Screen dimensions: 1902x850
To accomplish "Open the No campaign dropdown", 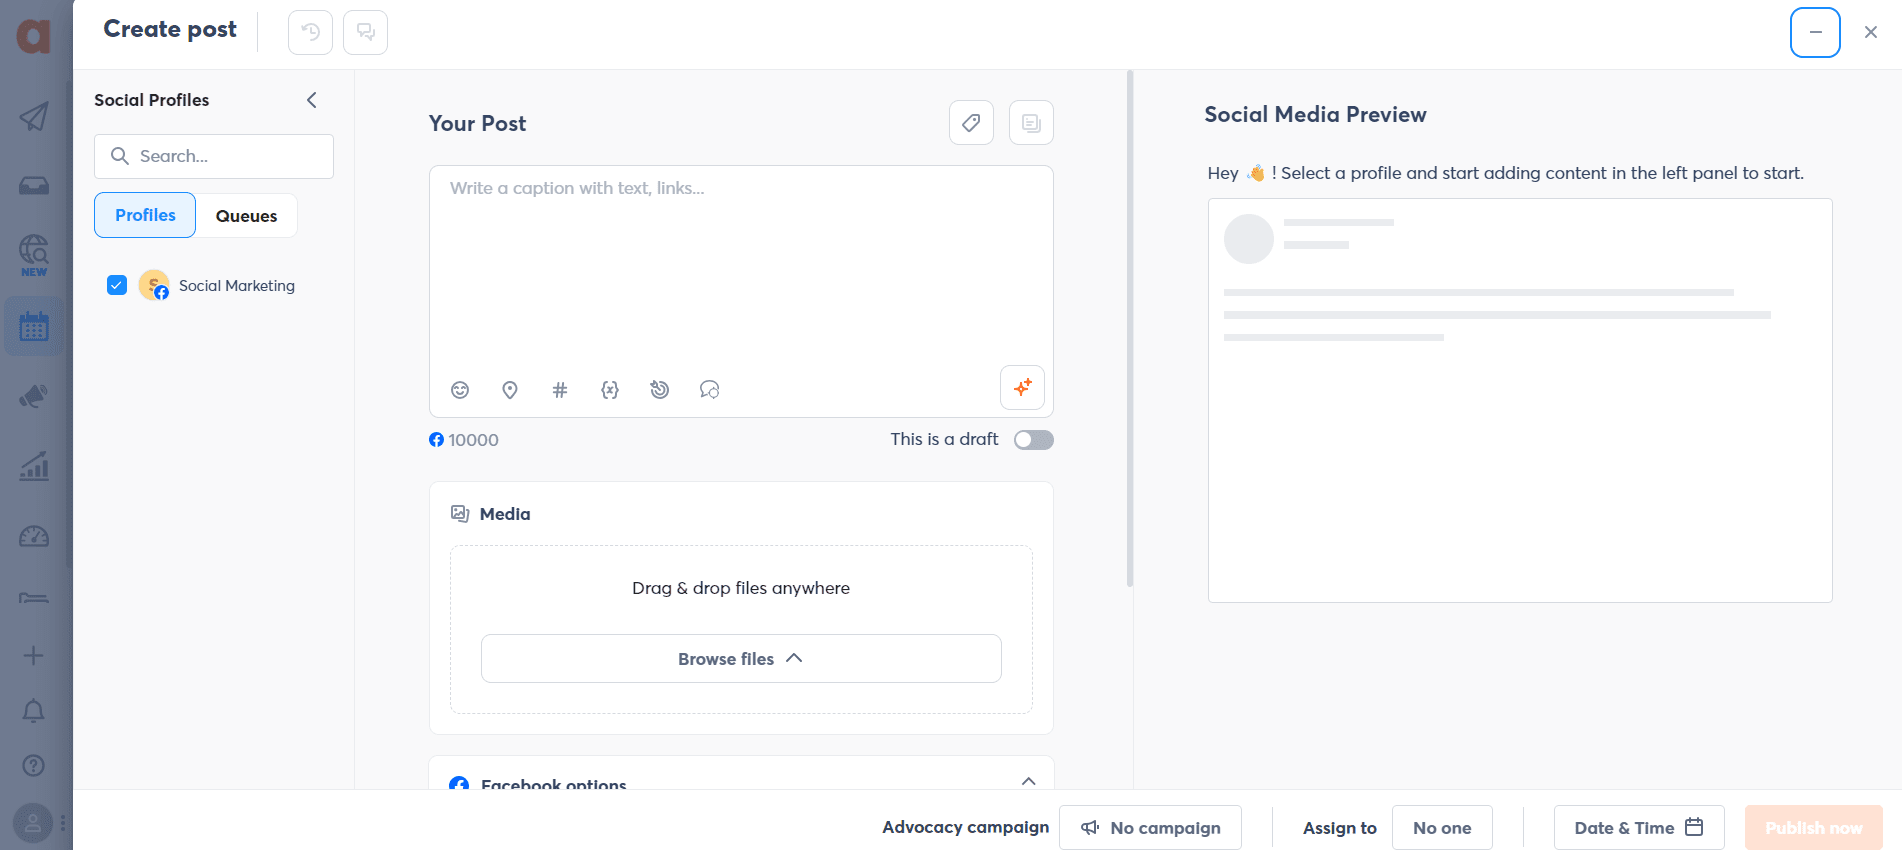I will [x=1150, y=828].
